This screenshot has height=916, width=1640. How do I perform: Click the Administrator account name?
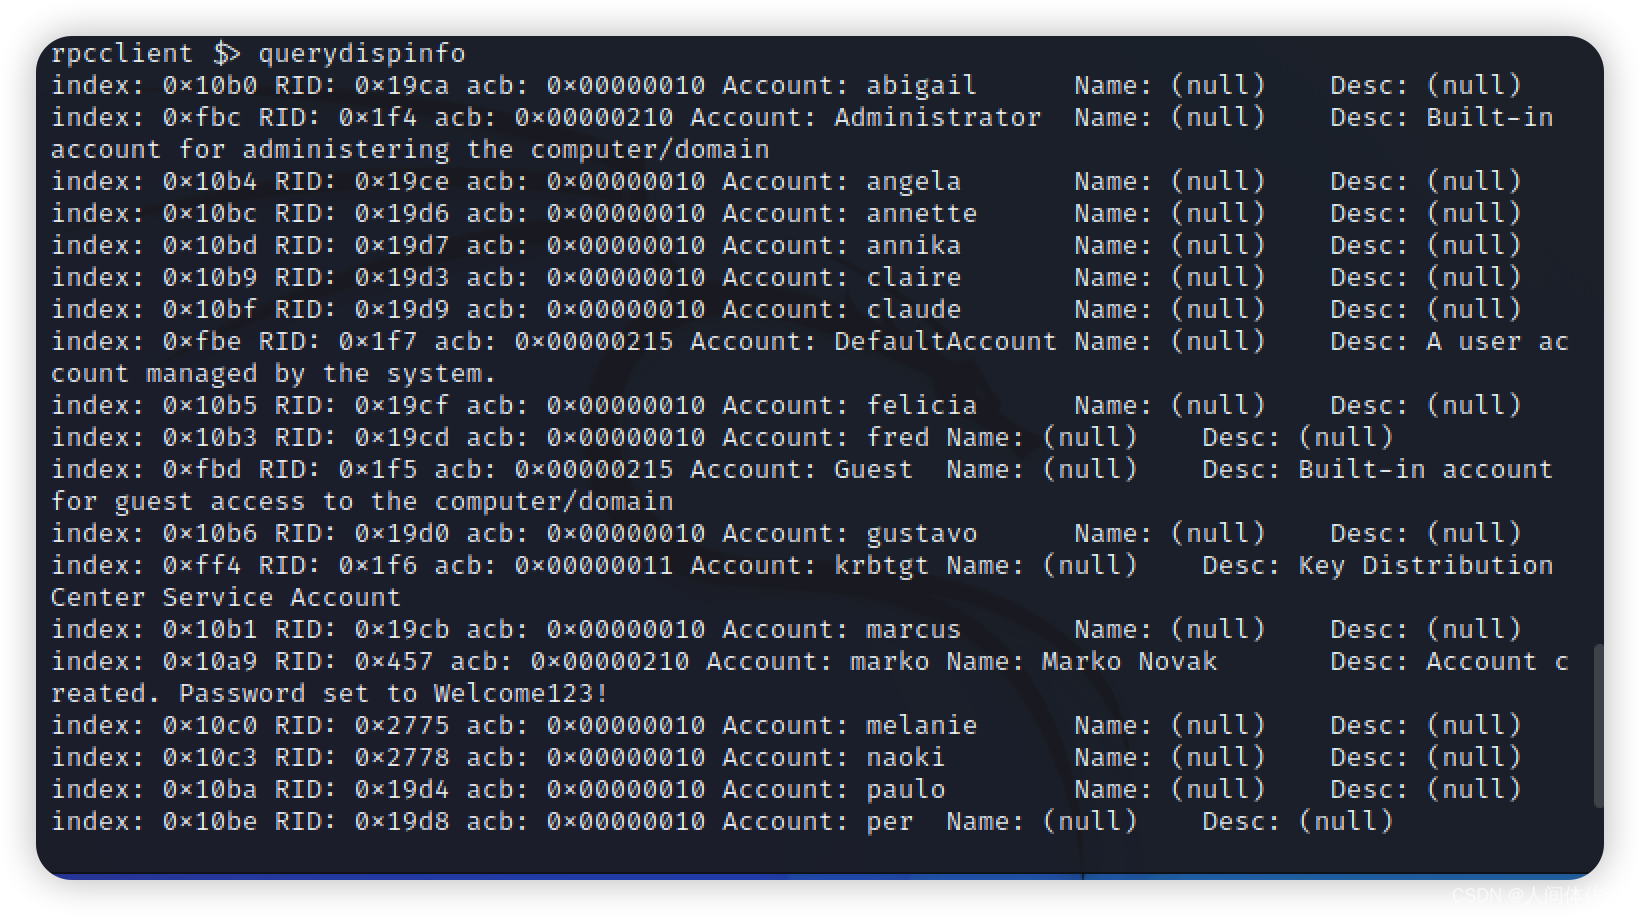coord(937,117)
